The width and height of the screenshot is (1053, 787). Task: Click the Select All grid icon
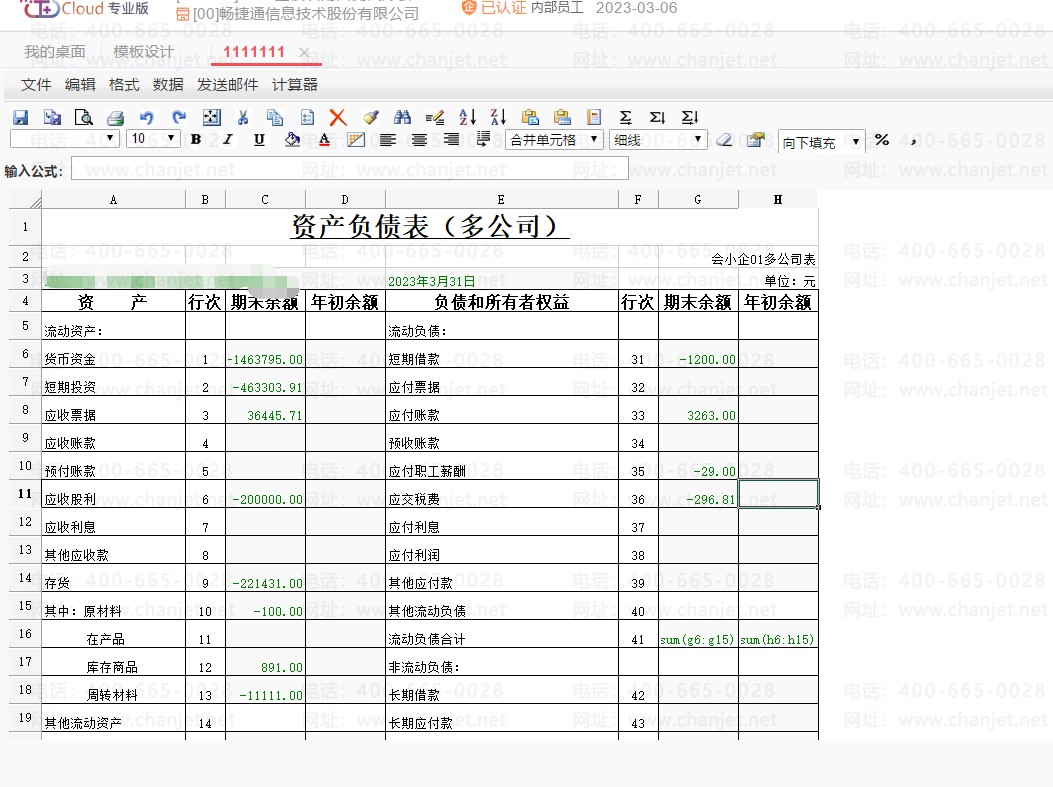pyautogui.click(x=212, y=118)
